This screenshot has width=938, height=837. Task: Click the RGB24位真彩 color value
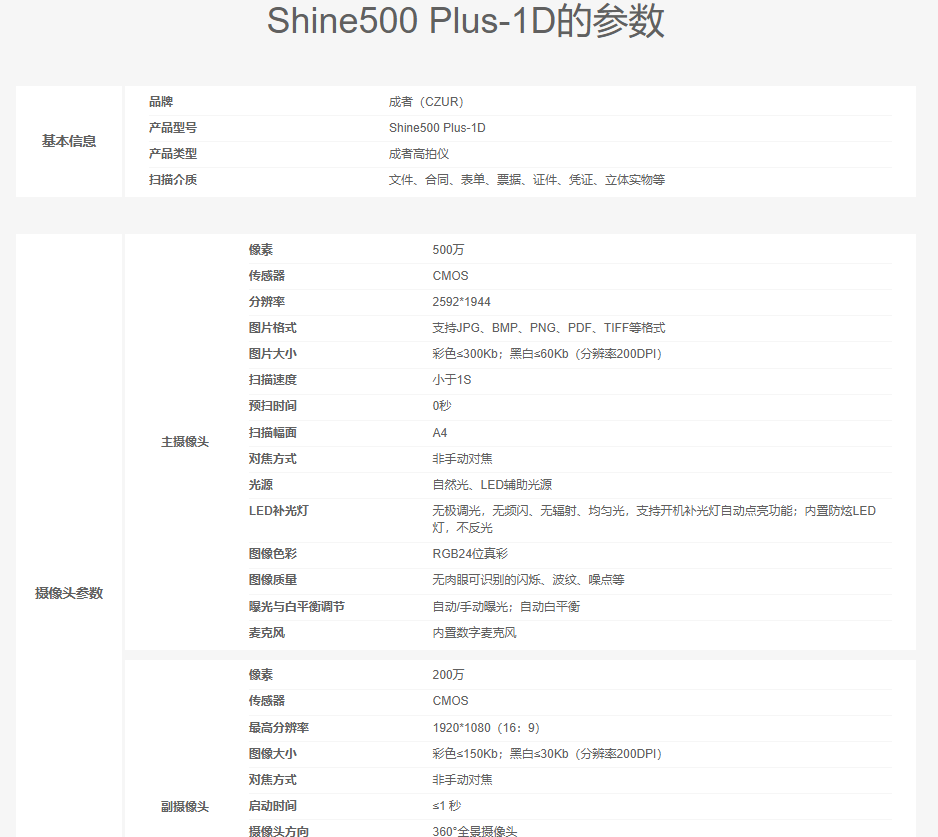(472, 554)
